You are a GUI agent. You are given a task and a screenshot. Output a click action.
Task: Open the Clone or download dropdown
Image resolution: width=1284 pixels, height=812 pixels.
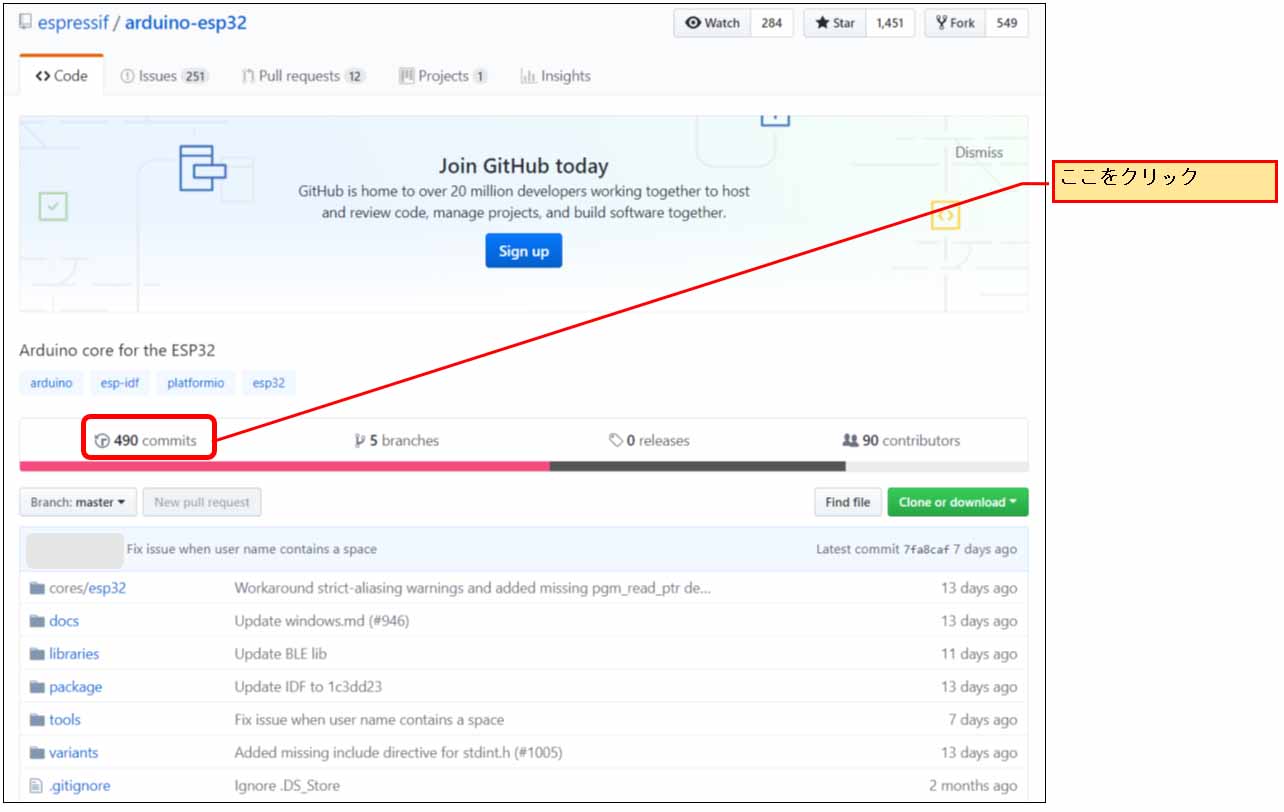pyautogui.click(x=957, y=502)
